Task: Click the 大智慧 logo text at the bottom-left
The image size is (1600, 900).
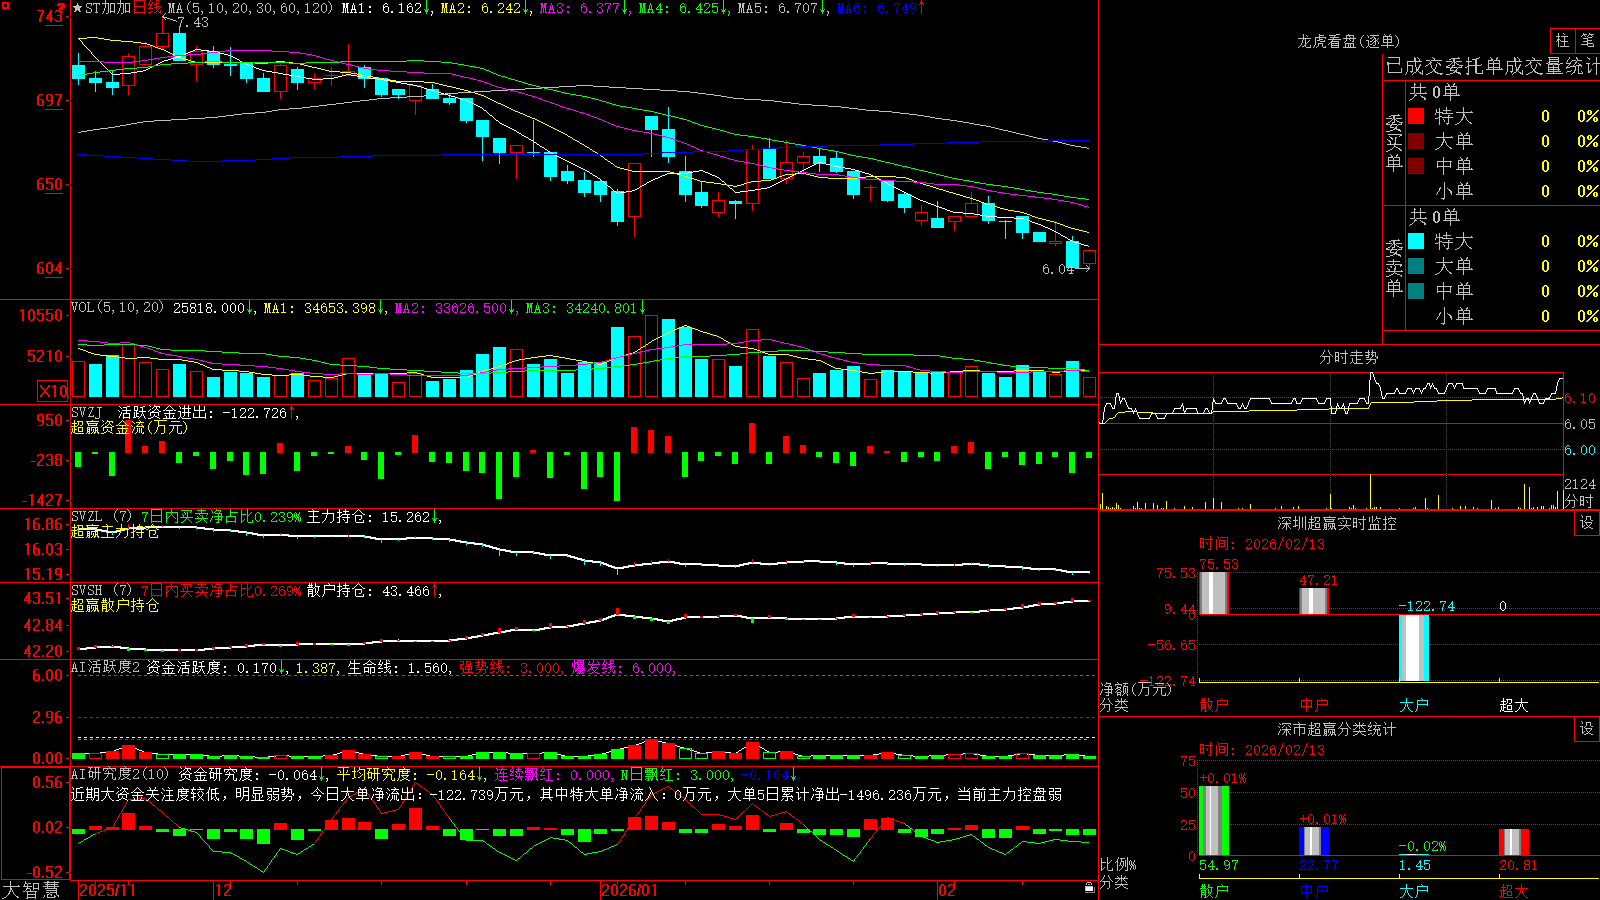Action: click(x=31, y=890)
